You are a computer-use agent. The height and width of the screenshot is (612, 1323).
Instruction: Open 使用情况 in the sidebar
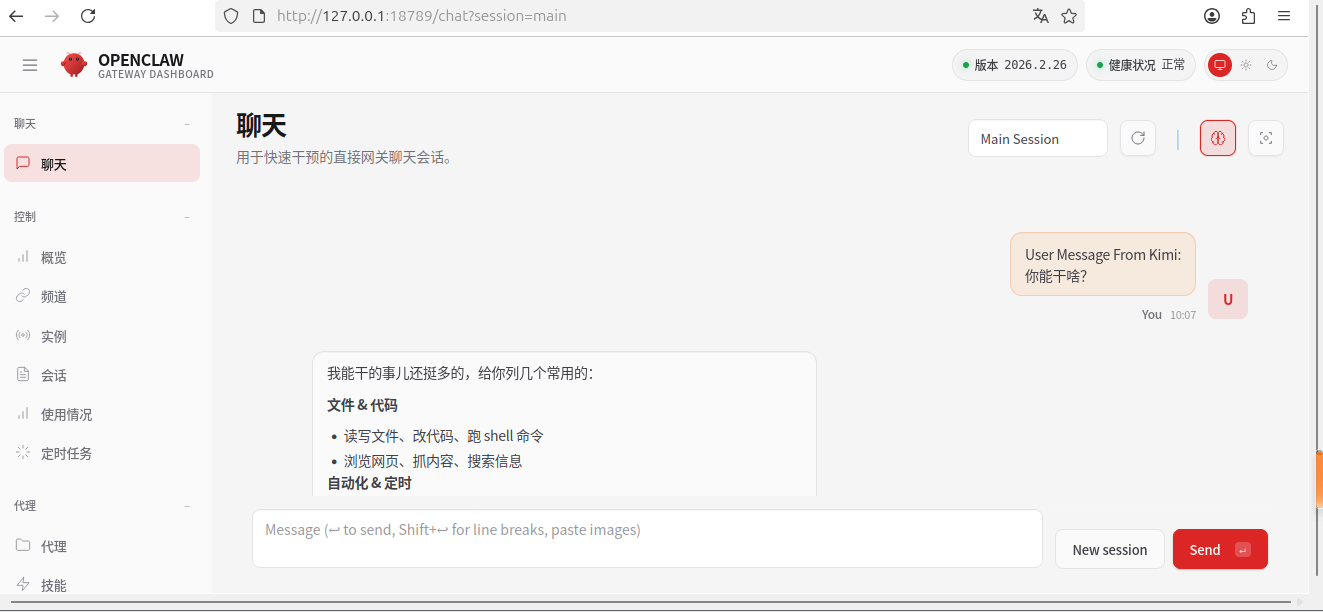coord(102,414)
